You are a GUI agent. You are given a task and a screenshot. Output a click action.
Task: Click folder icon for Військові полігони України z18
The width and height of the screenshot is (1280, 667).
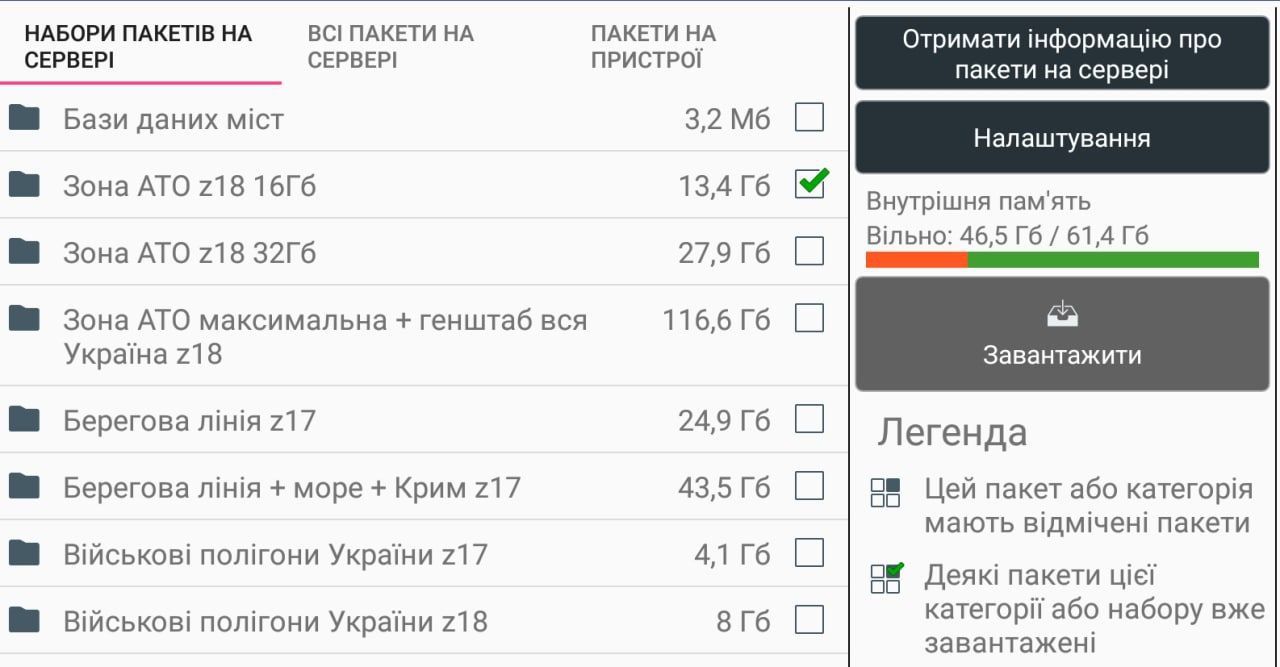24,620
